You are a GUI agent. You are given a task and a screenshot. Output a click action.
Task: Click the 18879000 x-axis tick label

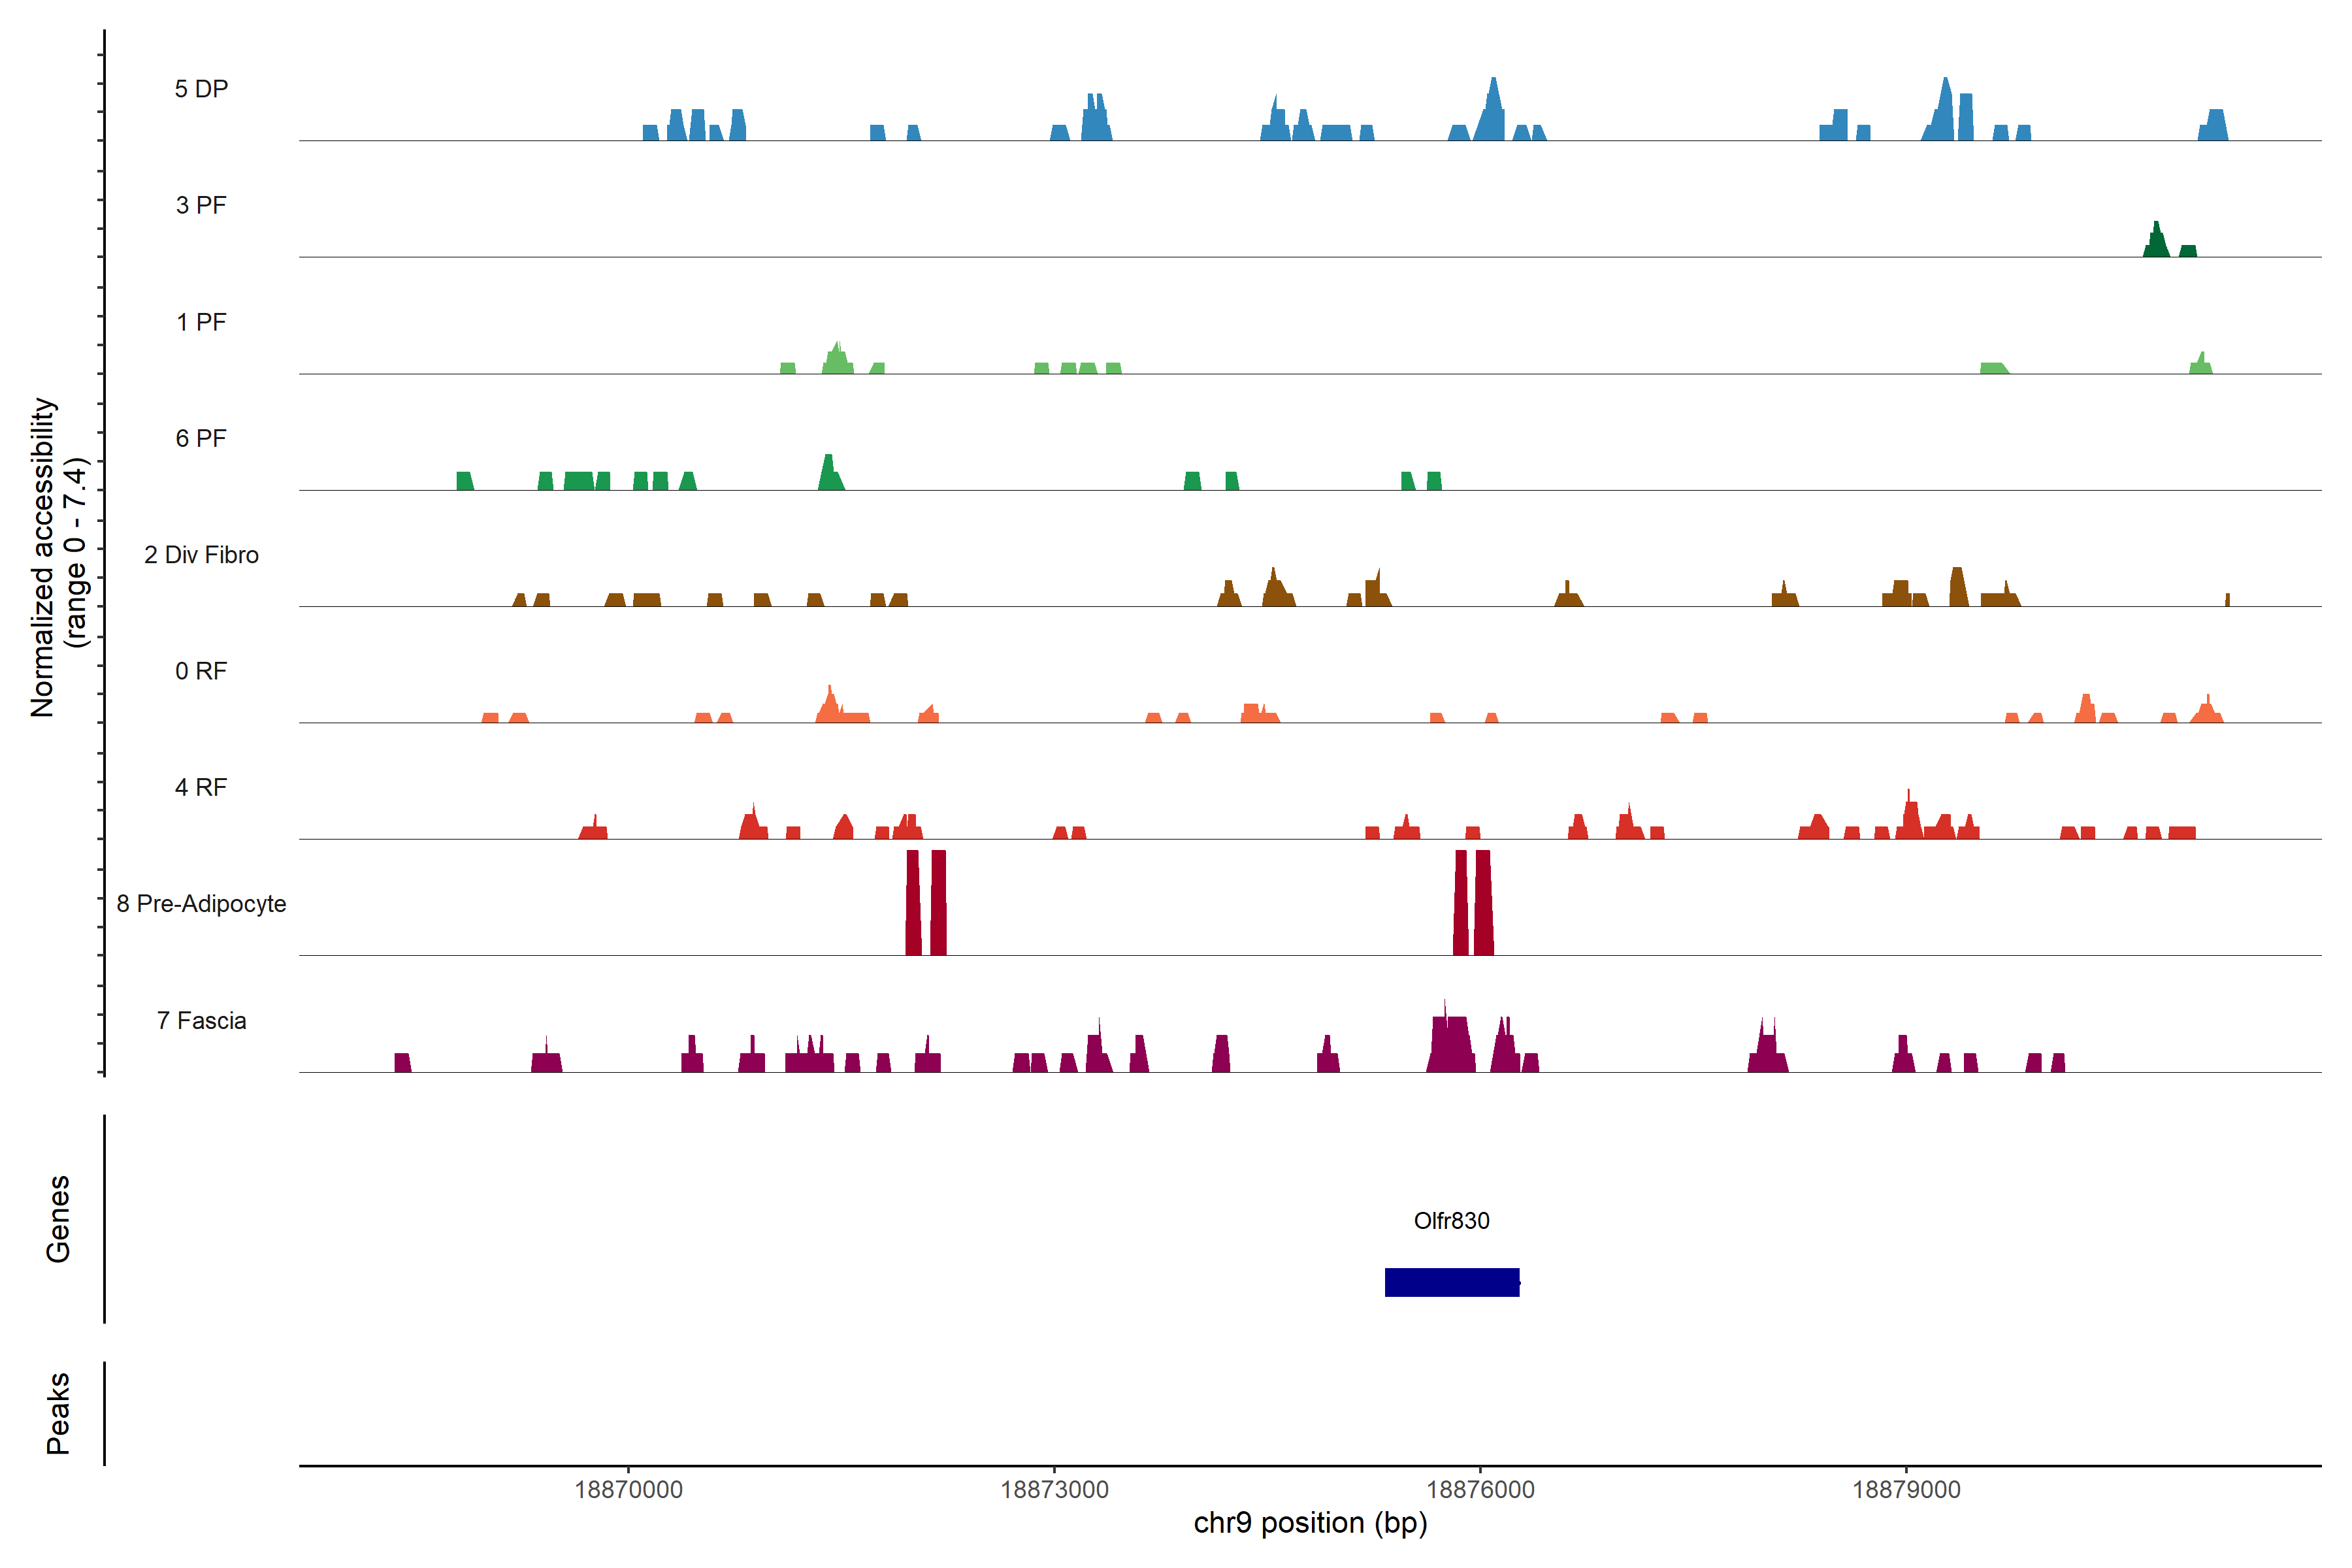click(1906, 1489)
